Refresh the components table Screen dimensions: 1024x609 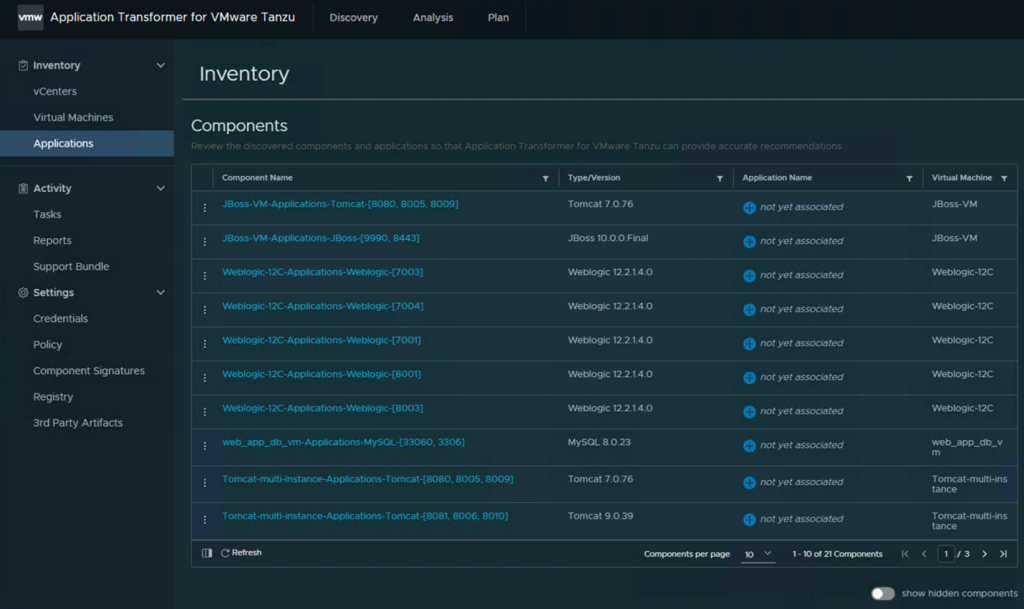[242, 553]
